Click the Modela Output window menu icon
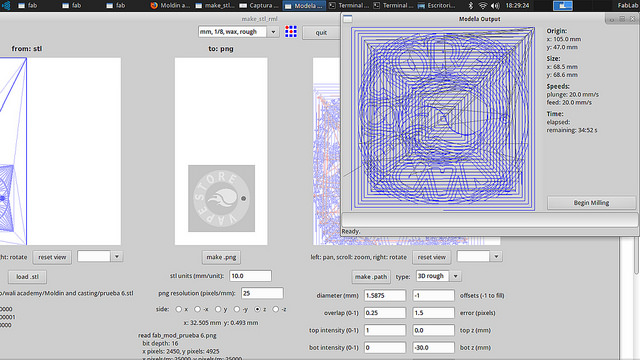 point(347,19)
